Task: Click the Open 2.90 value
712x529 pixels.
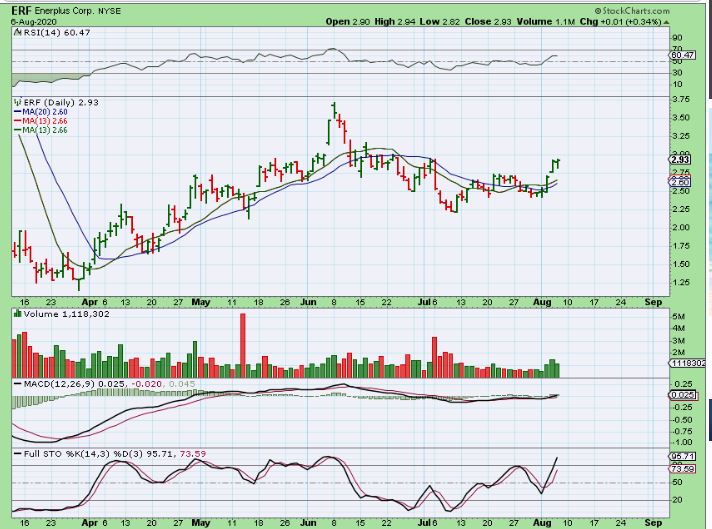Action: pyautogui.click(x=348, y=22)
